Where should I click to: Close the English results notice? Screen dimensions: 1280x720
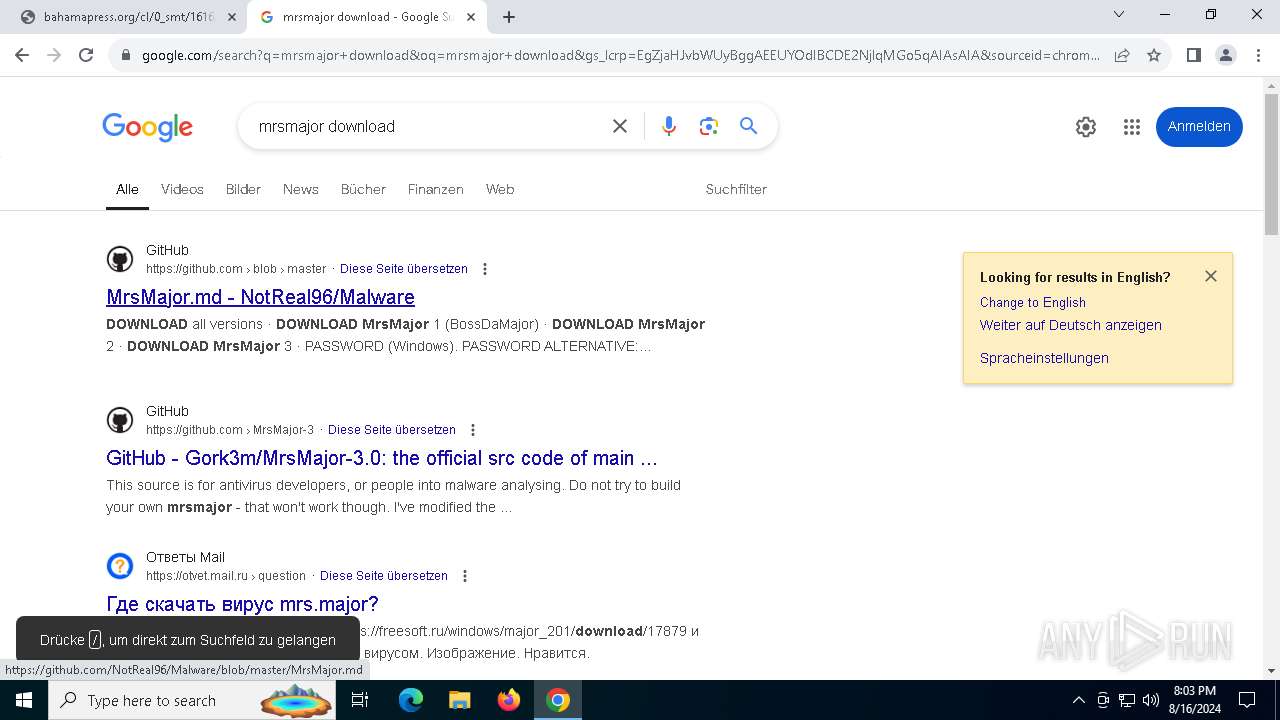(1211, 276)
